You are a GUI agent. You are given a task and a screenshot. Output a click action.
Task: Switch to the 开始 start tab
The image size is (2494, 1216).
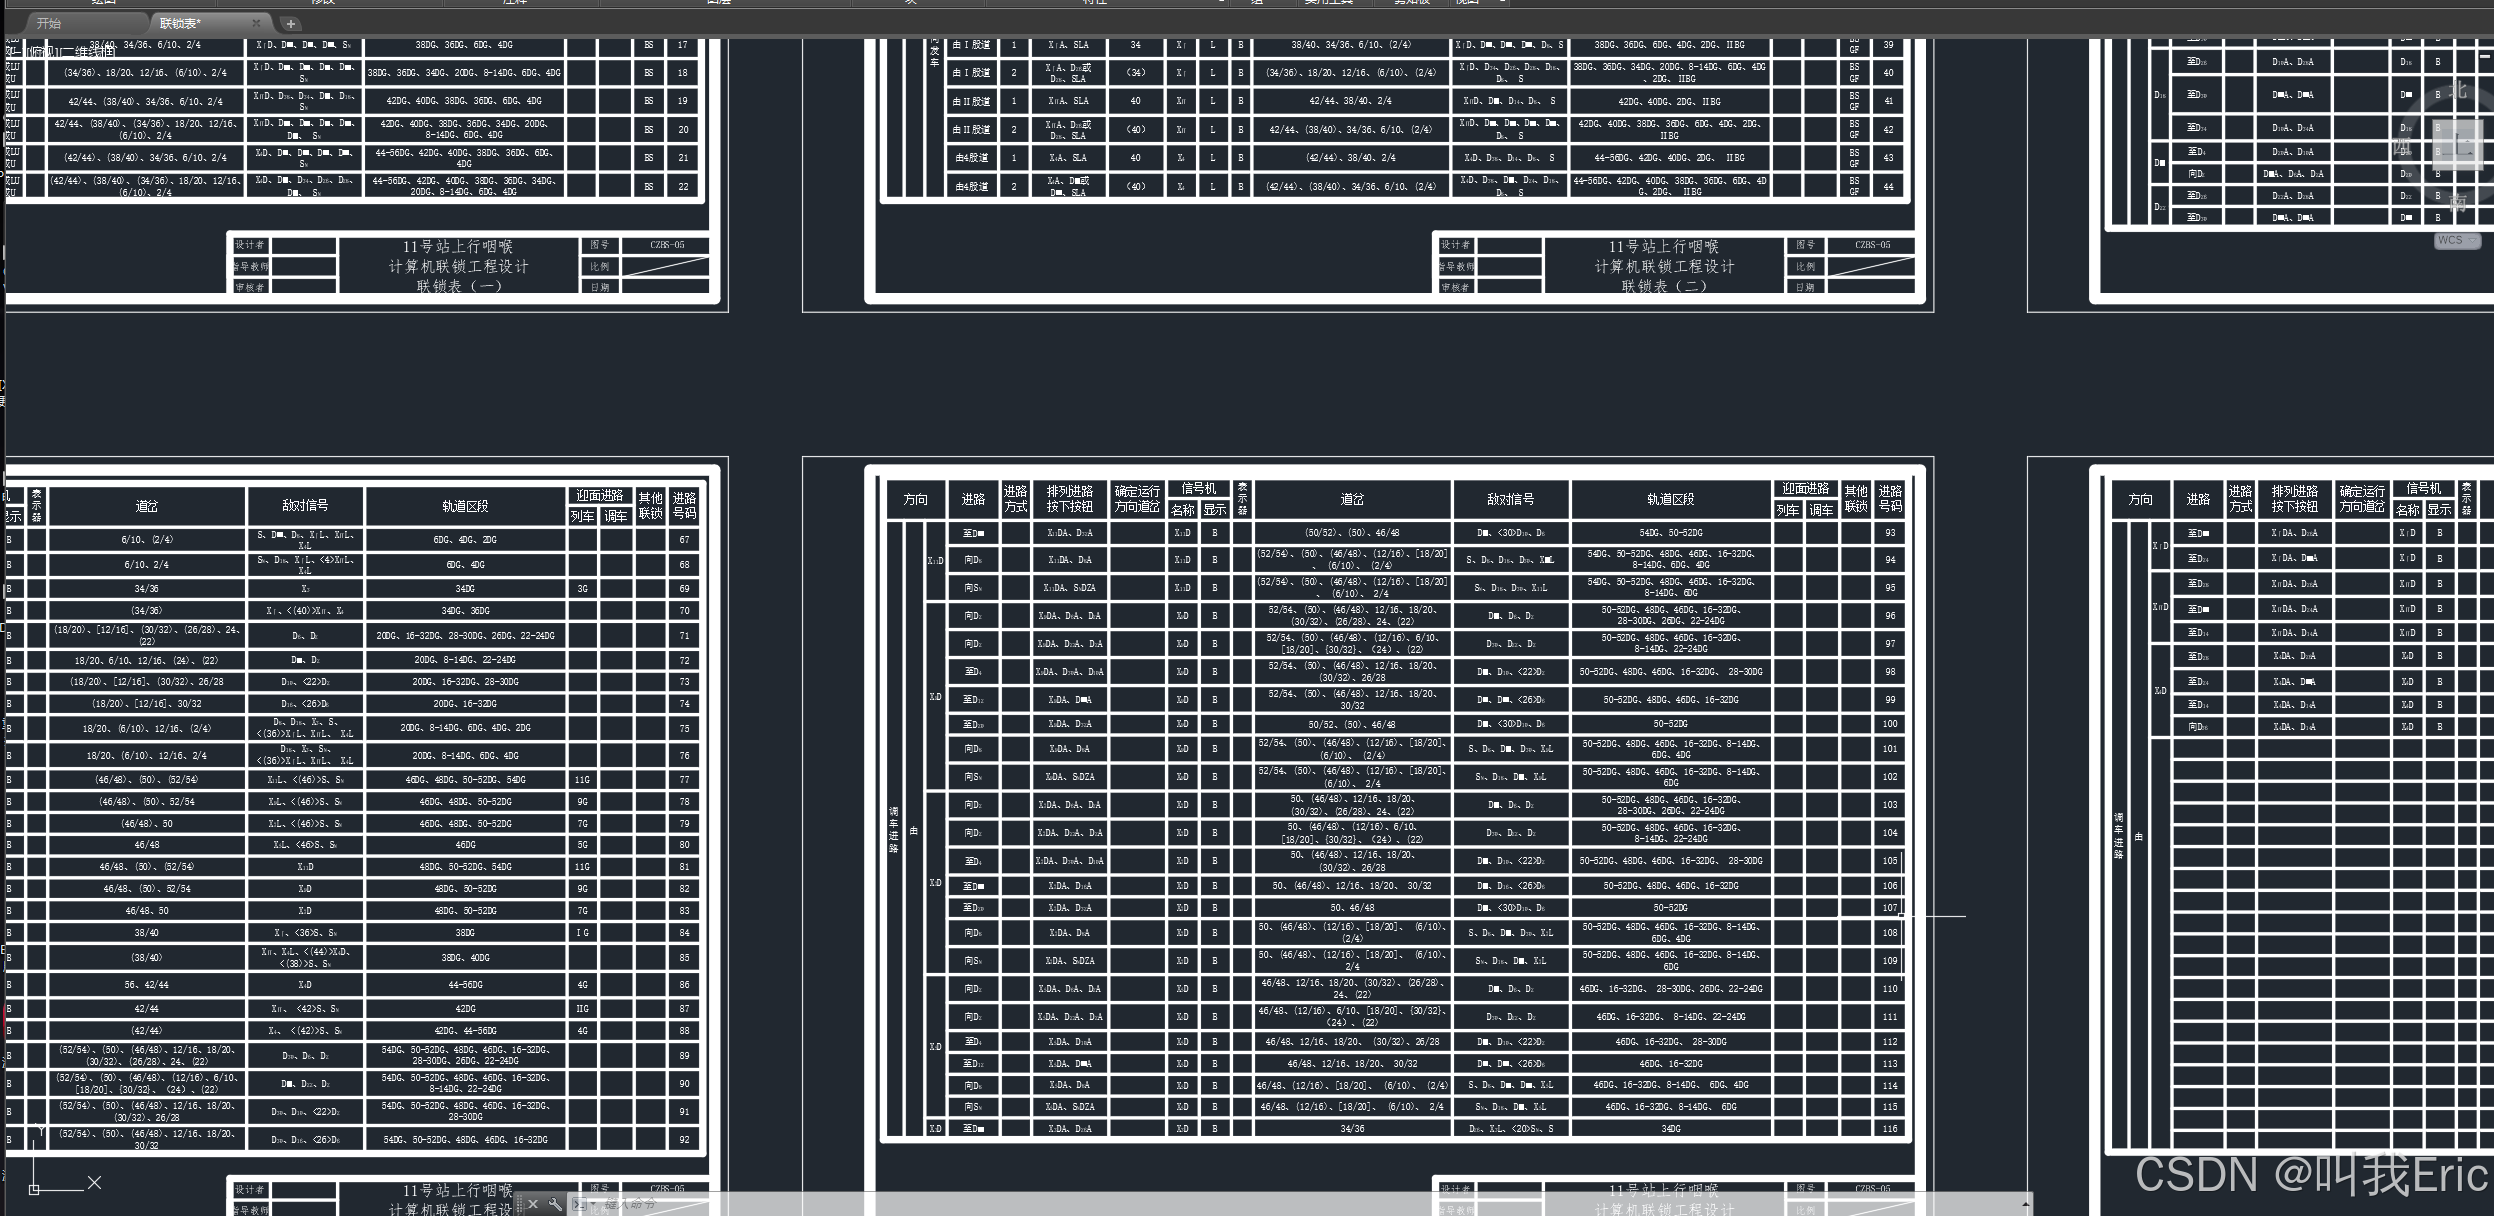48,23
